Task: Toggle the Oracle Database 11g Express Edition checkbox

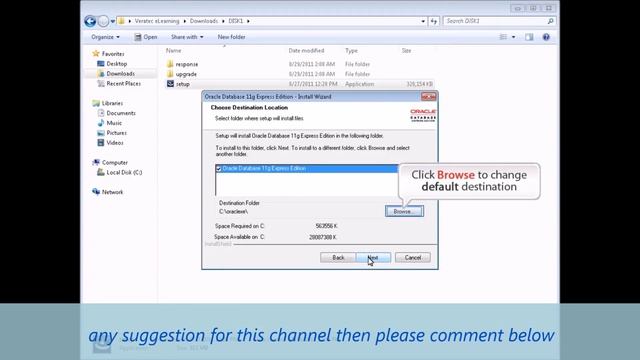Action: [x=218, y=169]
